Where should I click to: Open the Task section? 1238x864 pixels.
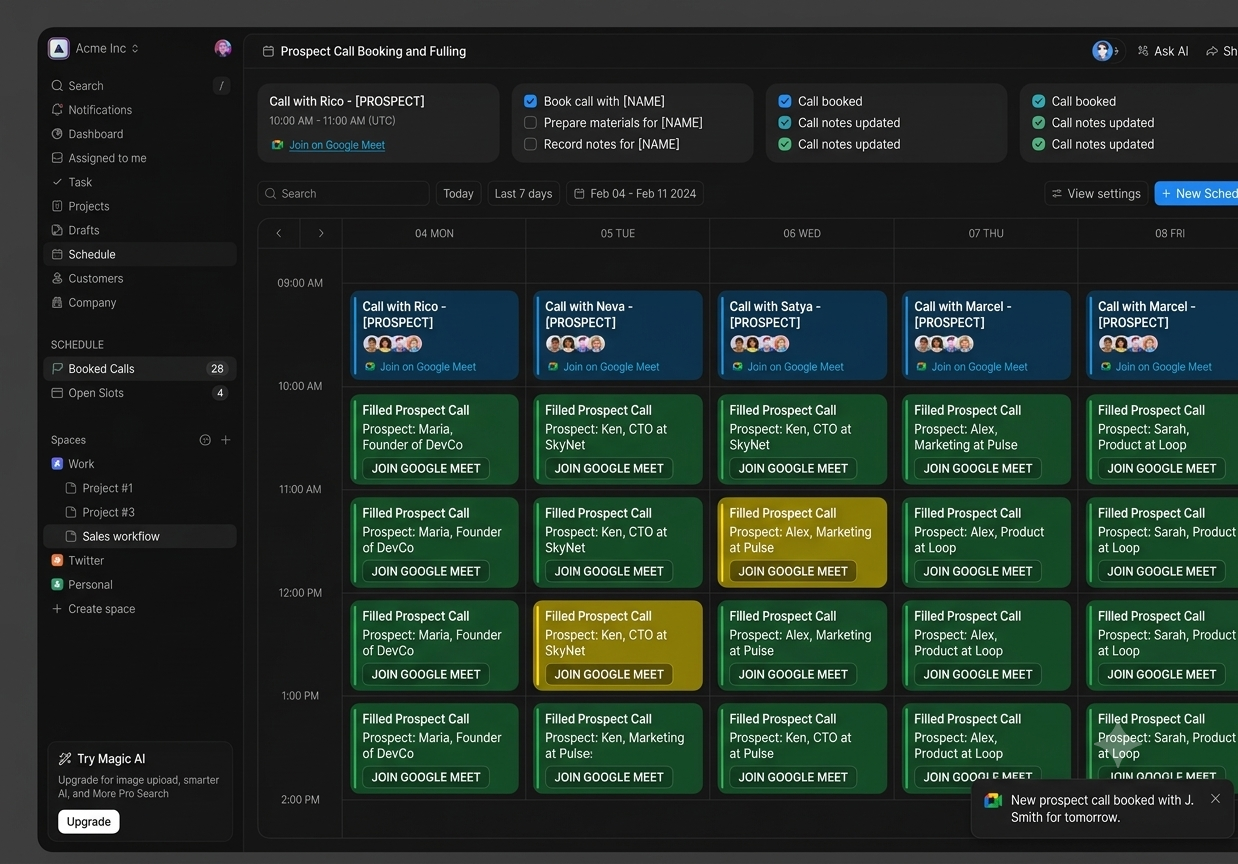tap(140, 182)
